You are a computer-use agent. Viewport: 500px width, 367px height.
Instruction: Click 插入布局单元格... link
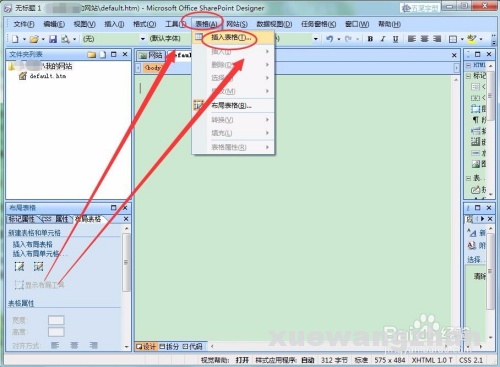click(40, 254)
